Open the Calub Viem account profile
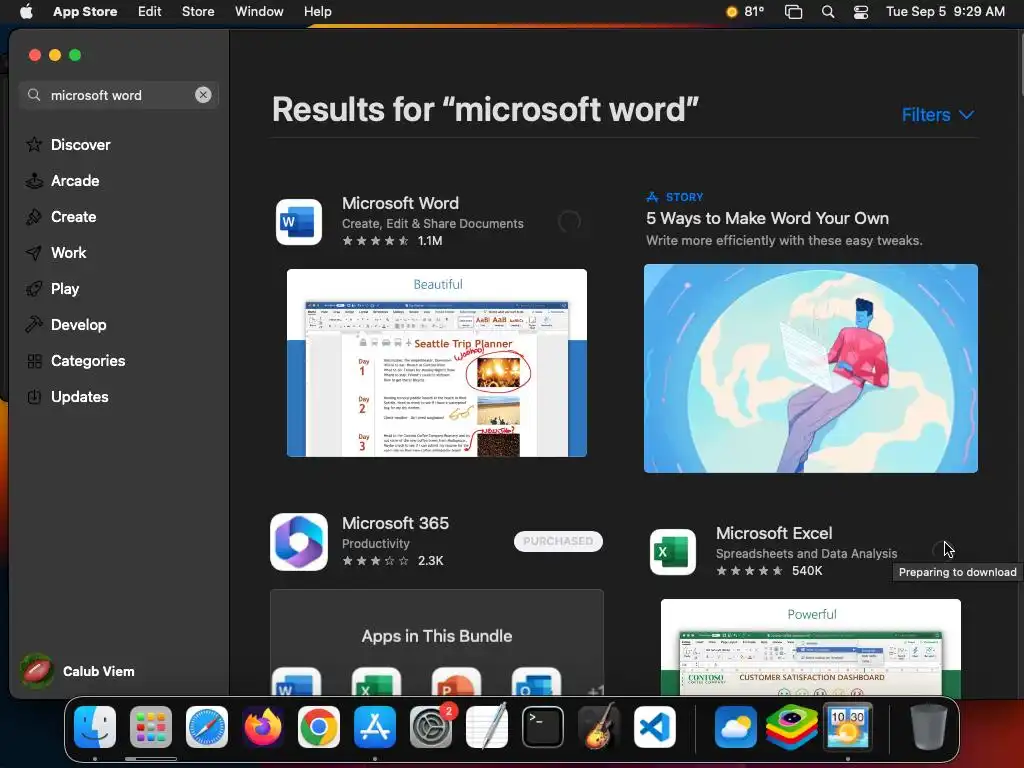The width and height of the screenshot is (1024, 768). point(77,671)
